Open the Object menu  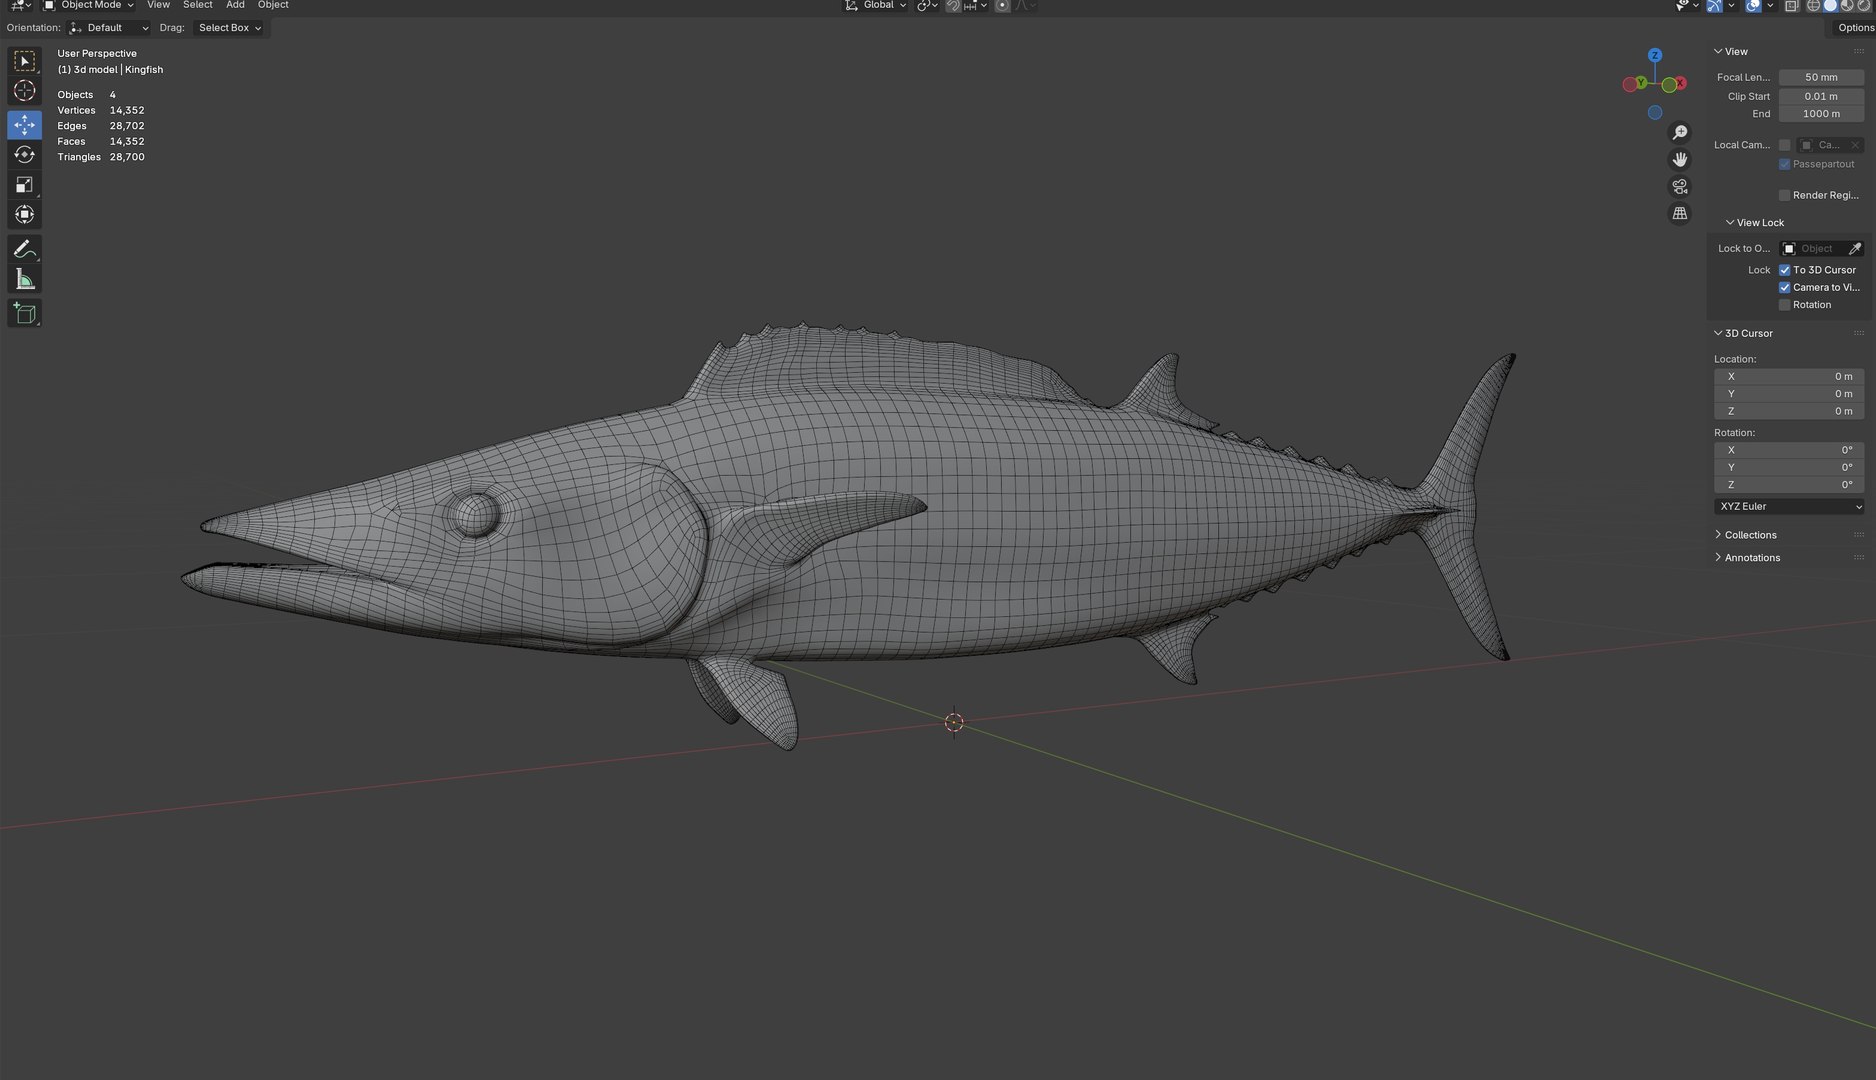tap(273, 5)
